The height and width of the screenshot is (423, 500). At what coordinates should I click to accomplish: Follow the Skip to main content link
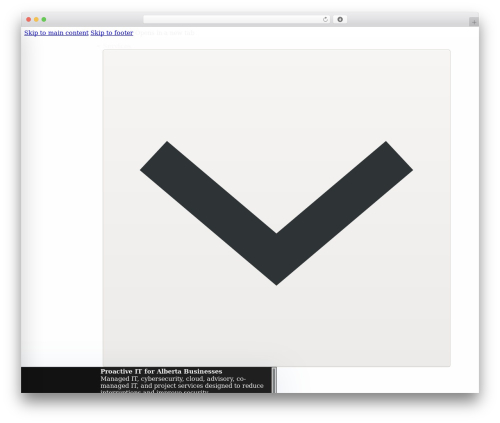click(x=56, y=33)
